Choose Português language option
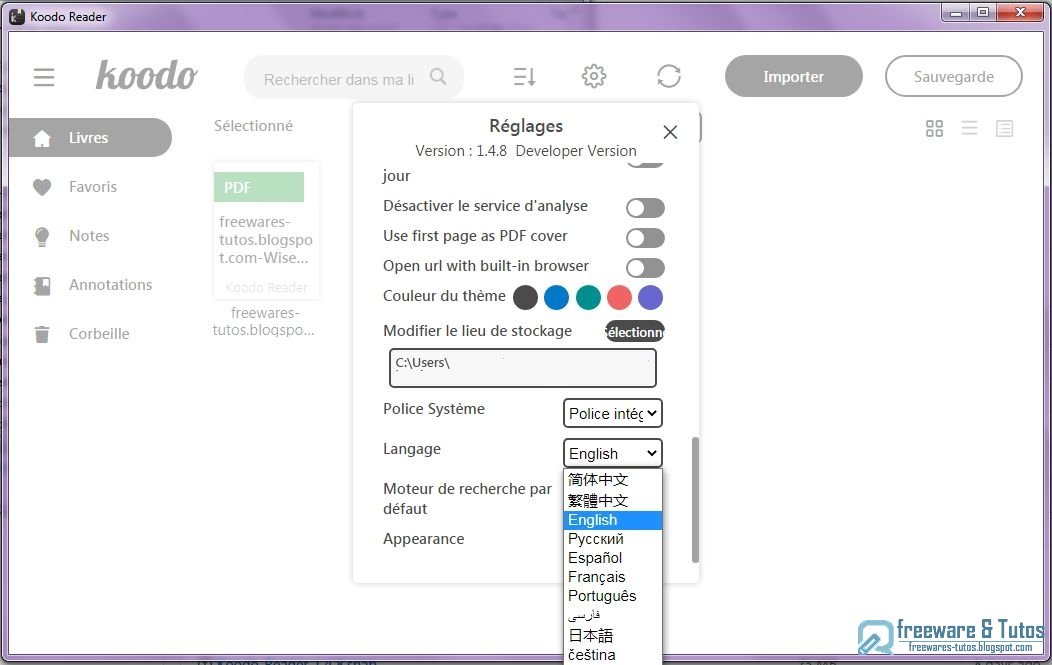Screen dimensions: 1052x665 pos(613,596)
